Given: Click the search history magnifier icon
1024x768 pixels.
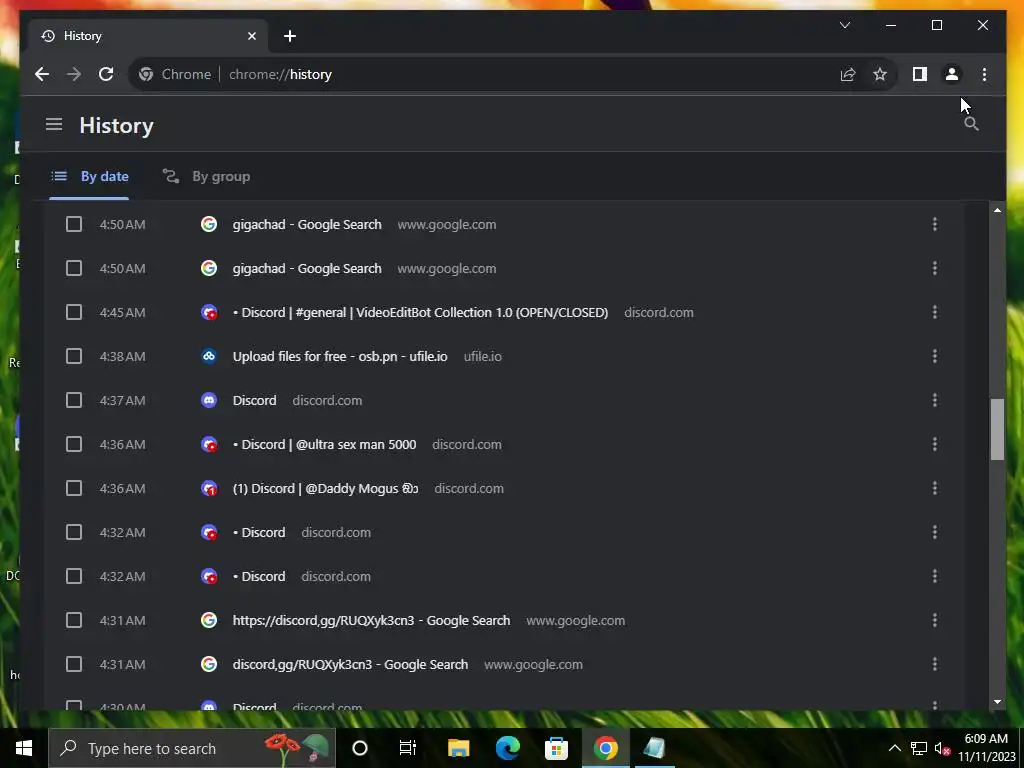Looking at the screenshot, I should [x=971, y=124].
